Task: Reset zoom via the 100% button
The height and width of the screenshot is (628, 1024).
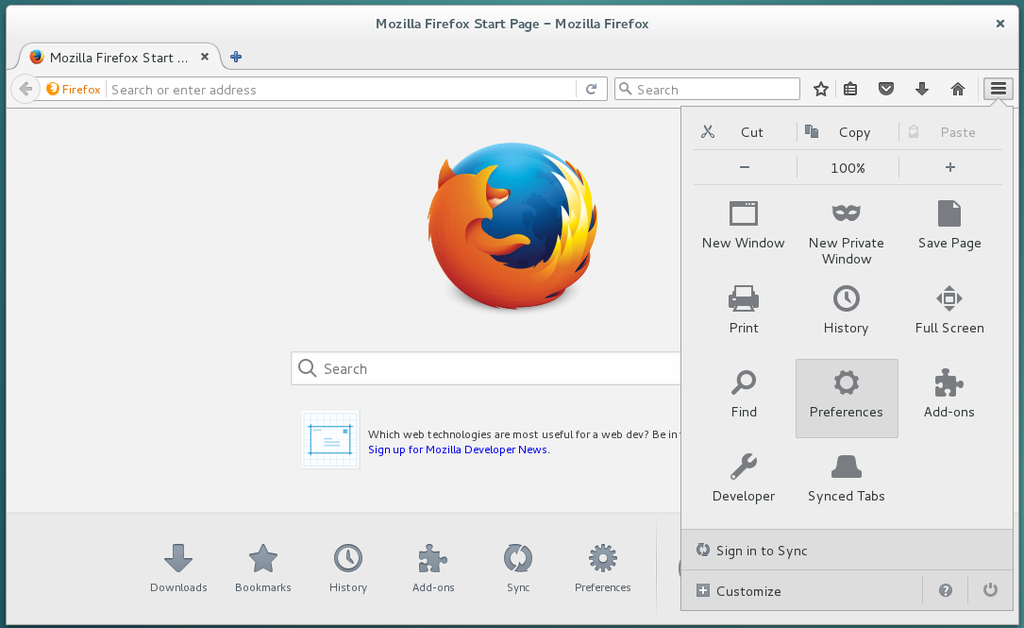Action: 848,168
